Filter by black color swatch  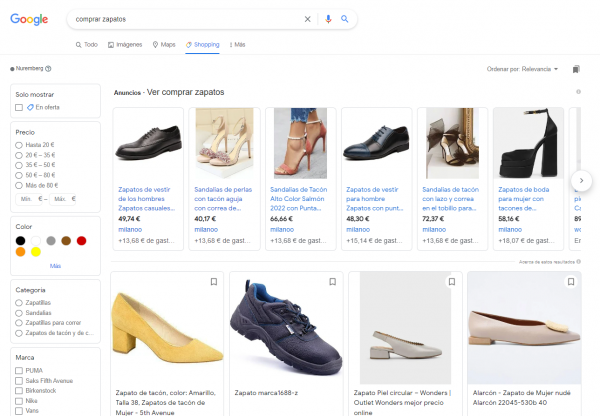click(21, 241)
